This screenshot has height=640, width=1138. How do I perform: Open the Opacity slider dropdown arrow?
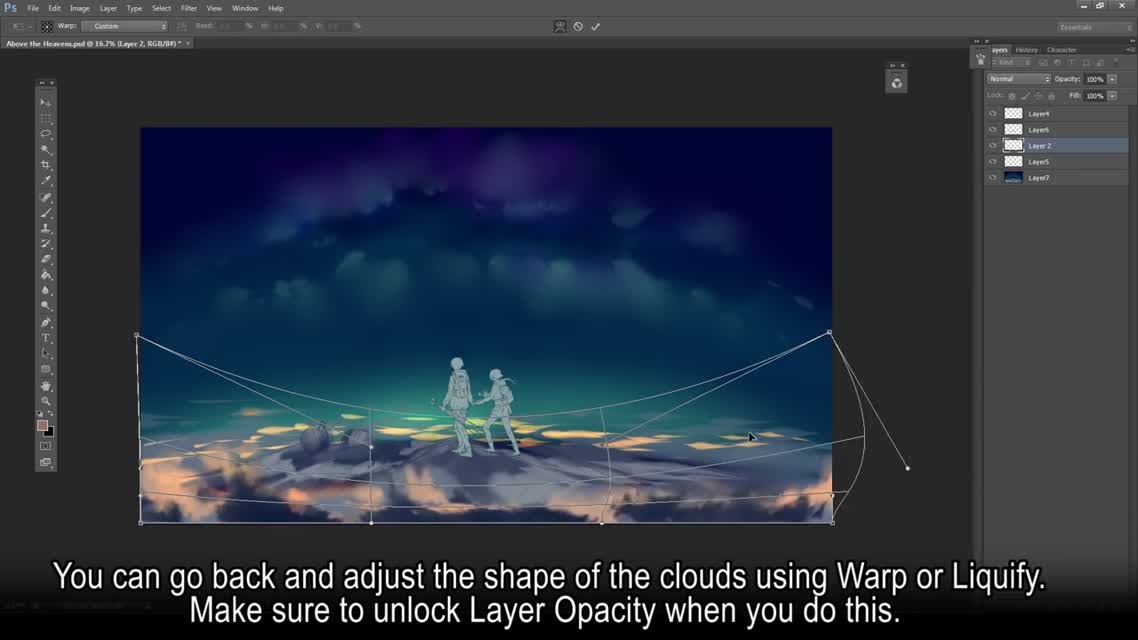point(1113,79)
